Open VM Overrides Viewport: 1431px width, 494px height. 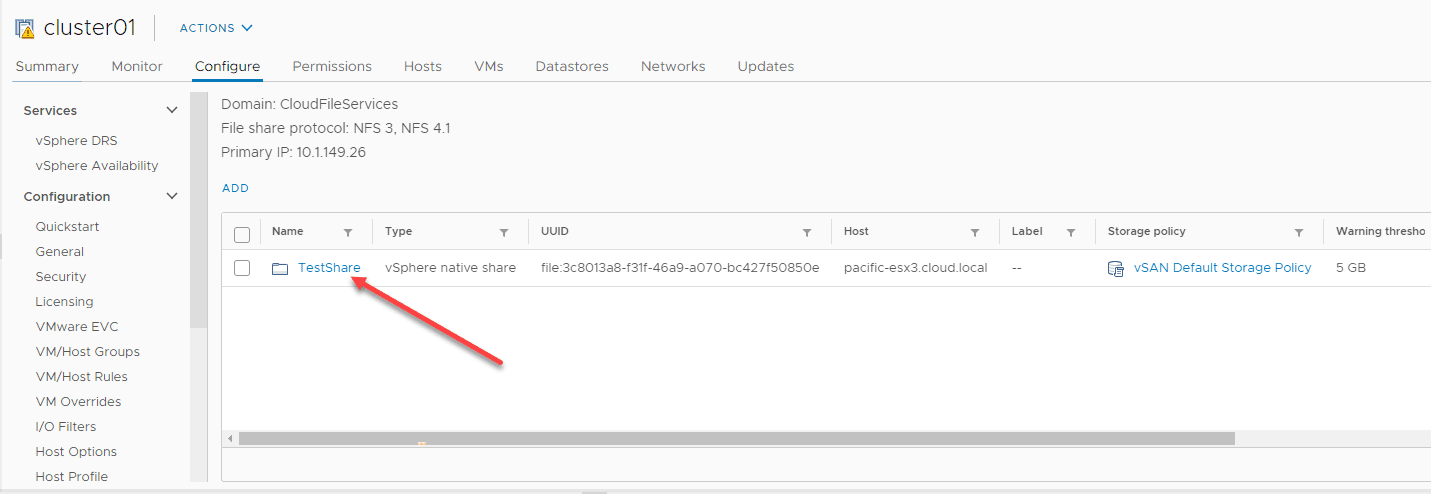tap(78, 402)
